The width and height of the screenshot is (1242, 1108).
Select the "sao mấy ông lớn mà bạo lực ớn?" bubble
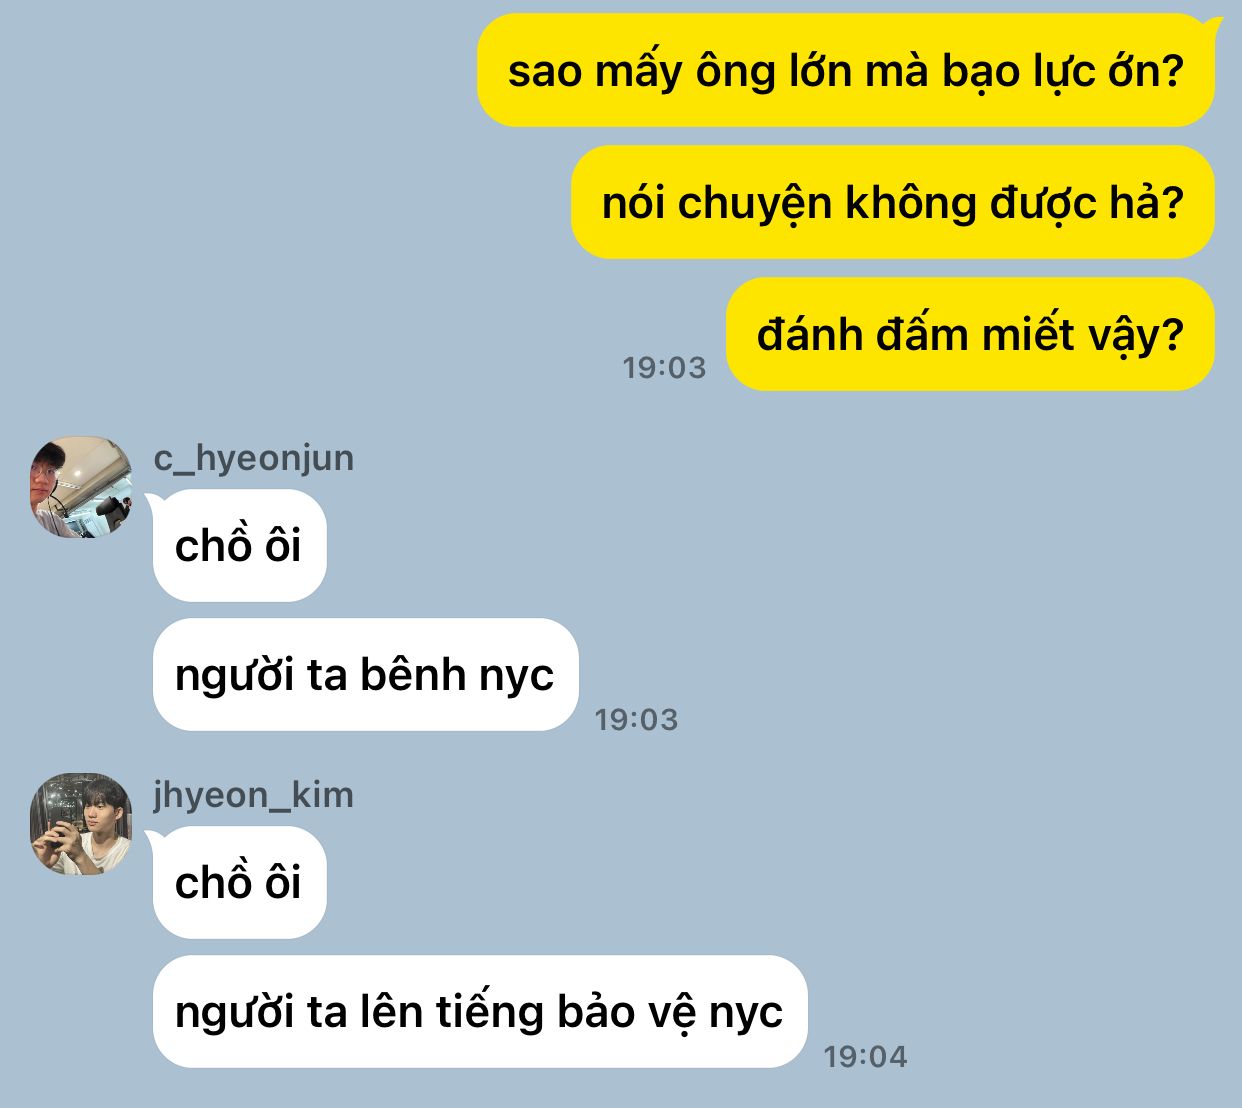pyautogui.click(x=846, y=71)
